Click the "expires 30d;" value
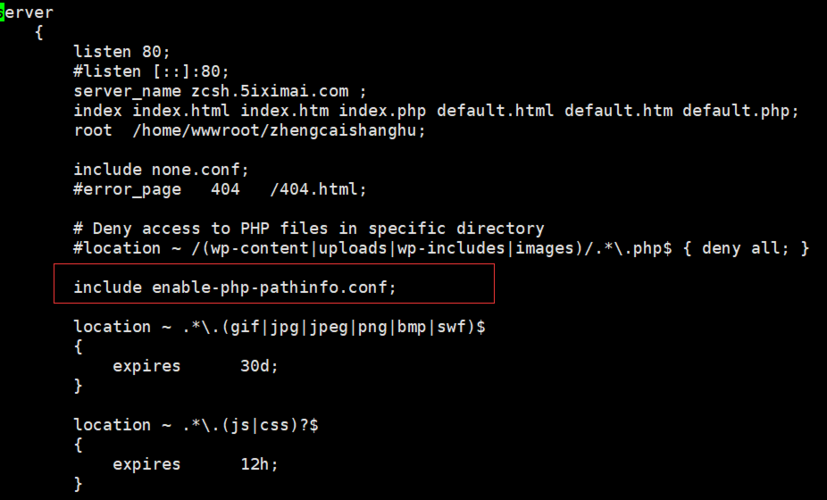This screenshot has width=827, height=500. pyautogui.click(x=195, y=366)
